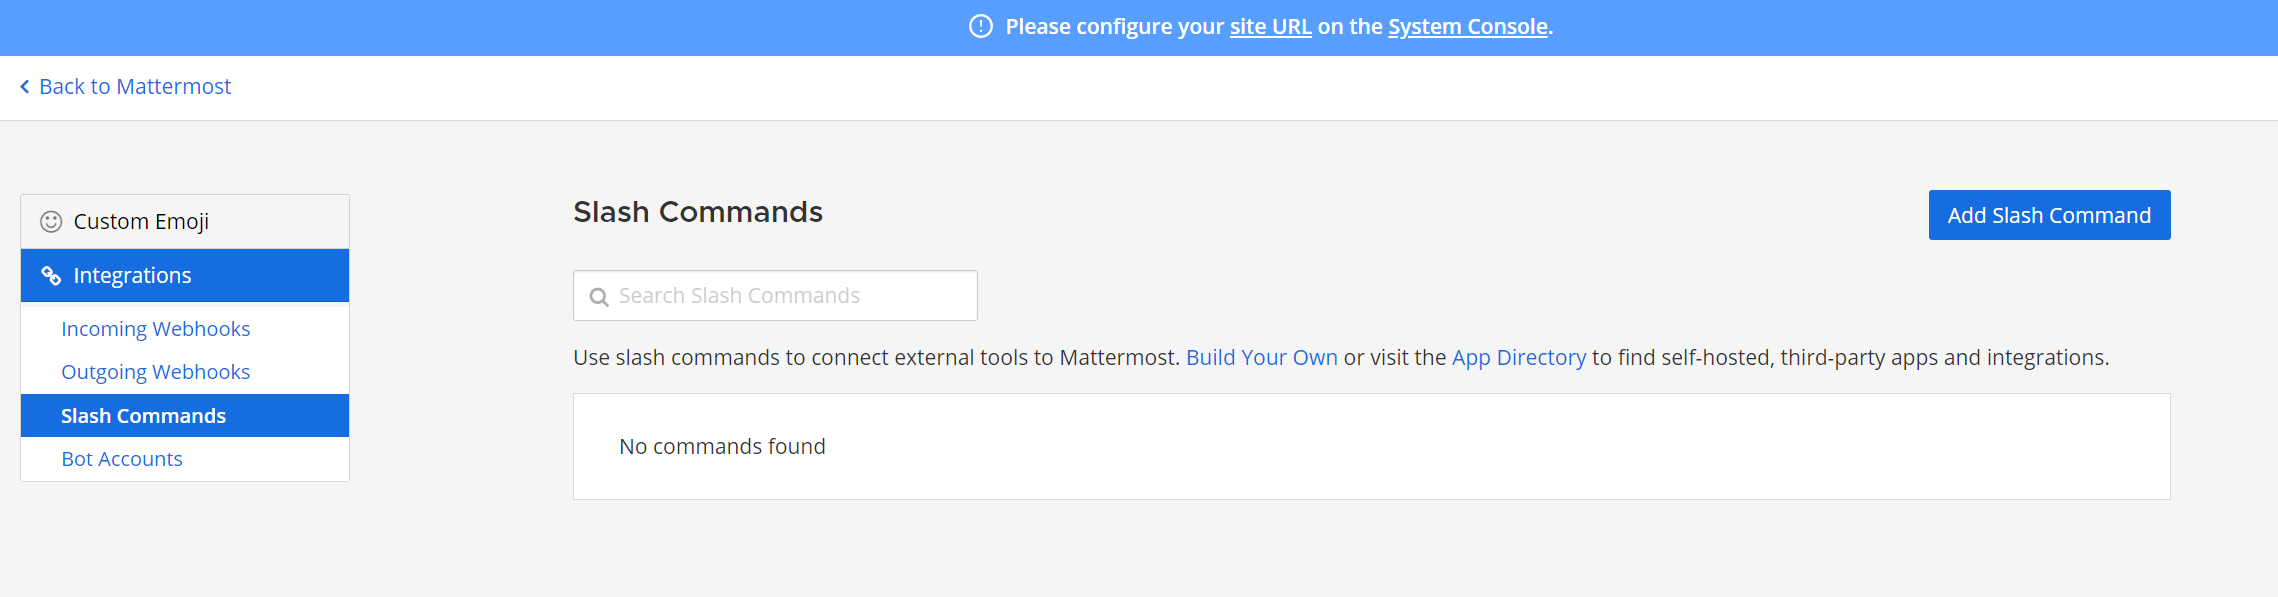Open the System Console link
This screenshot has width=2278, height=597.
[1468, 27]
